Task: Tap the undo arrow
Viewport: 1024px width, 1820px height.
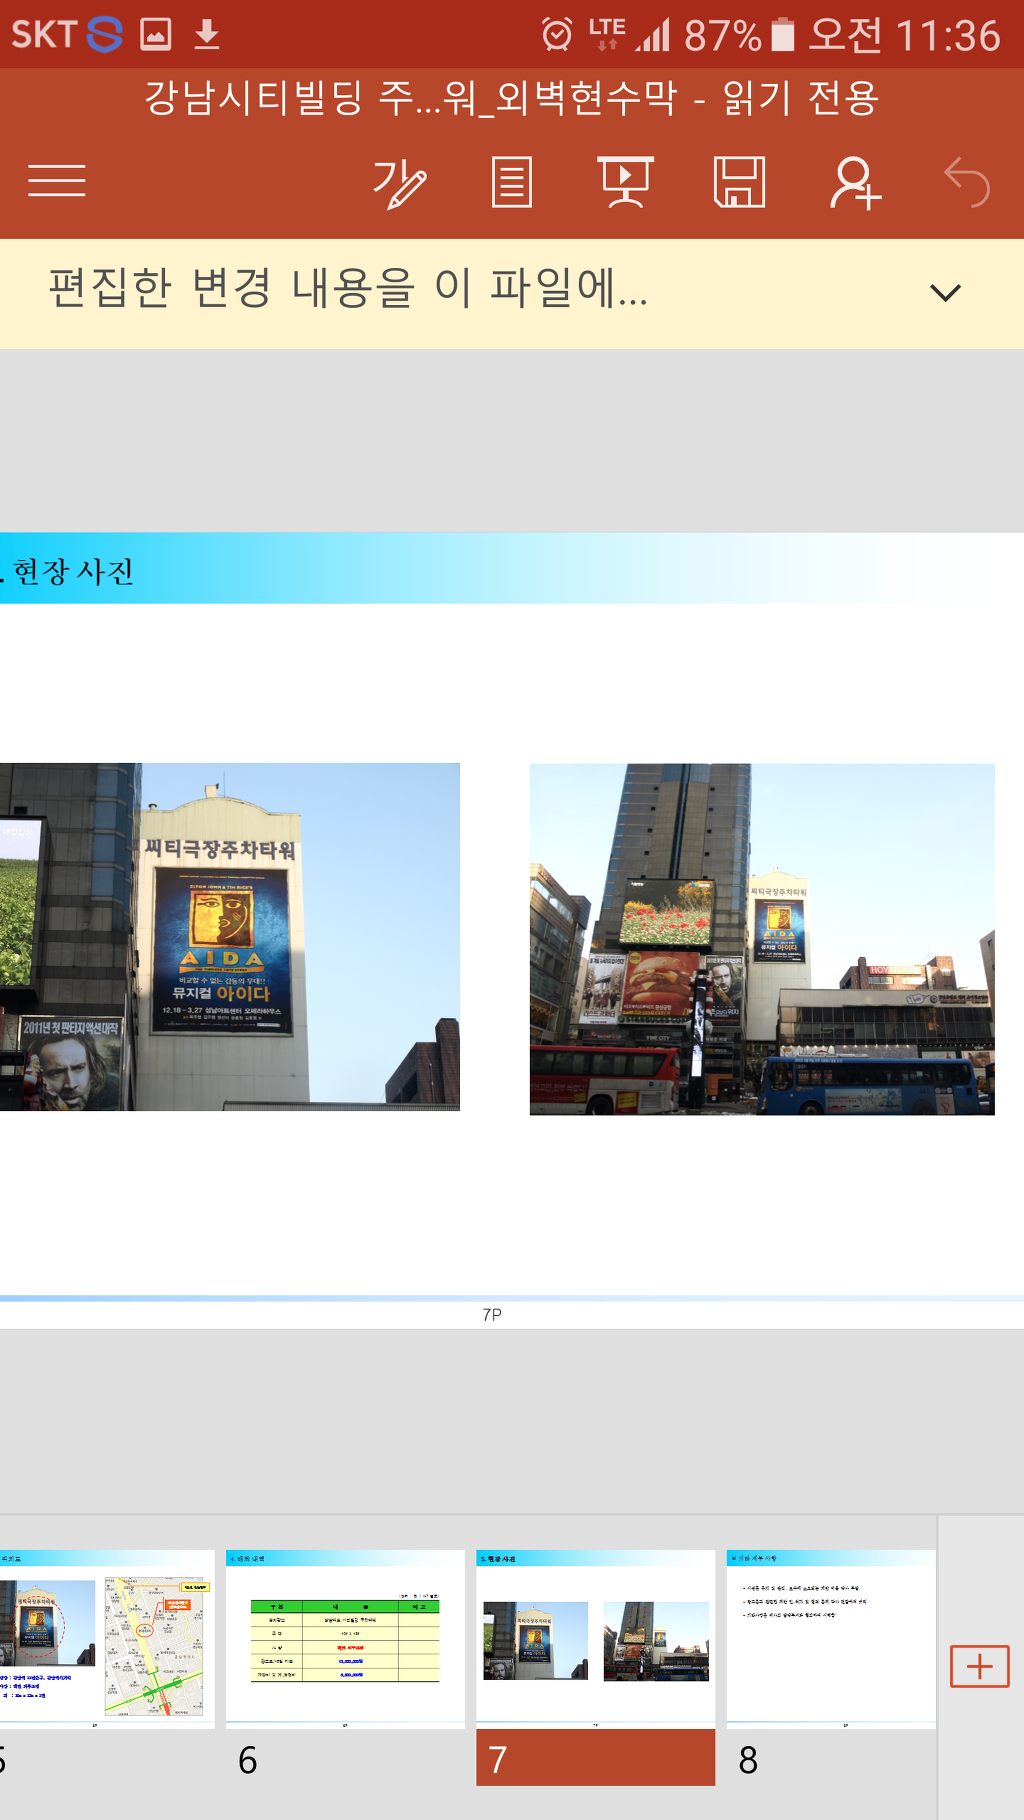Action: 967,183
